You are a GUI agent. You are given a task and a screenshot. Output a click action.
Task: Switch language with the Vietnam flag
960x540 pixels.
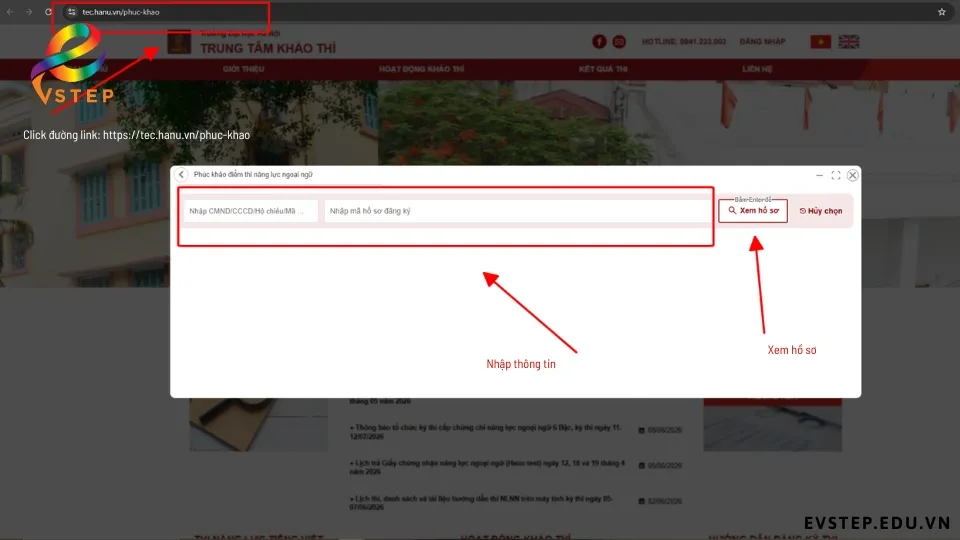click(820, 42)
